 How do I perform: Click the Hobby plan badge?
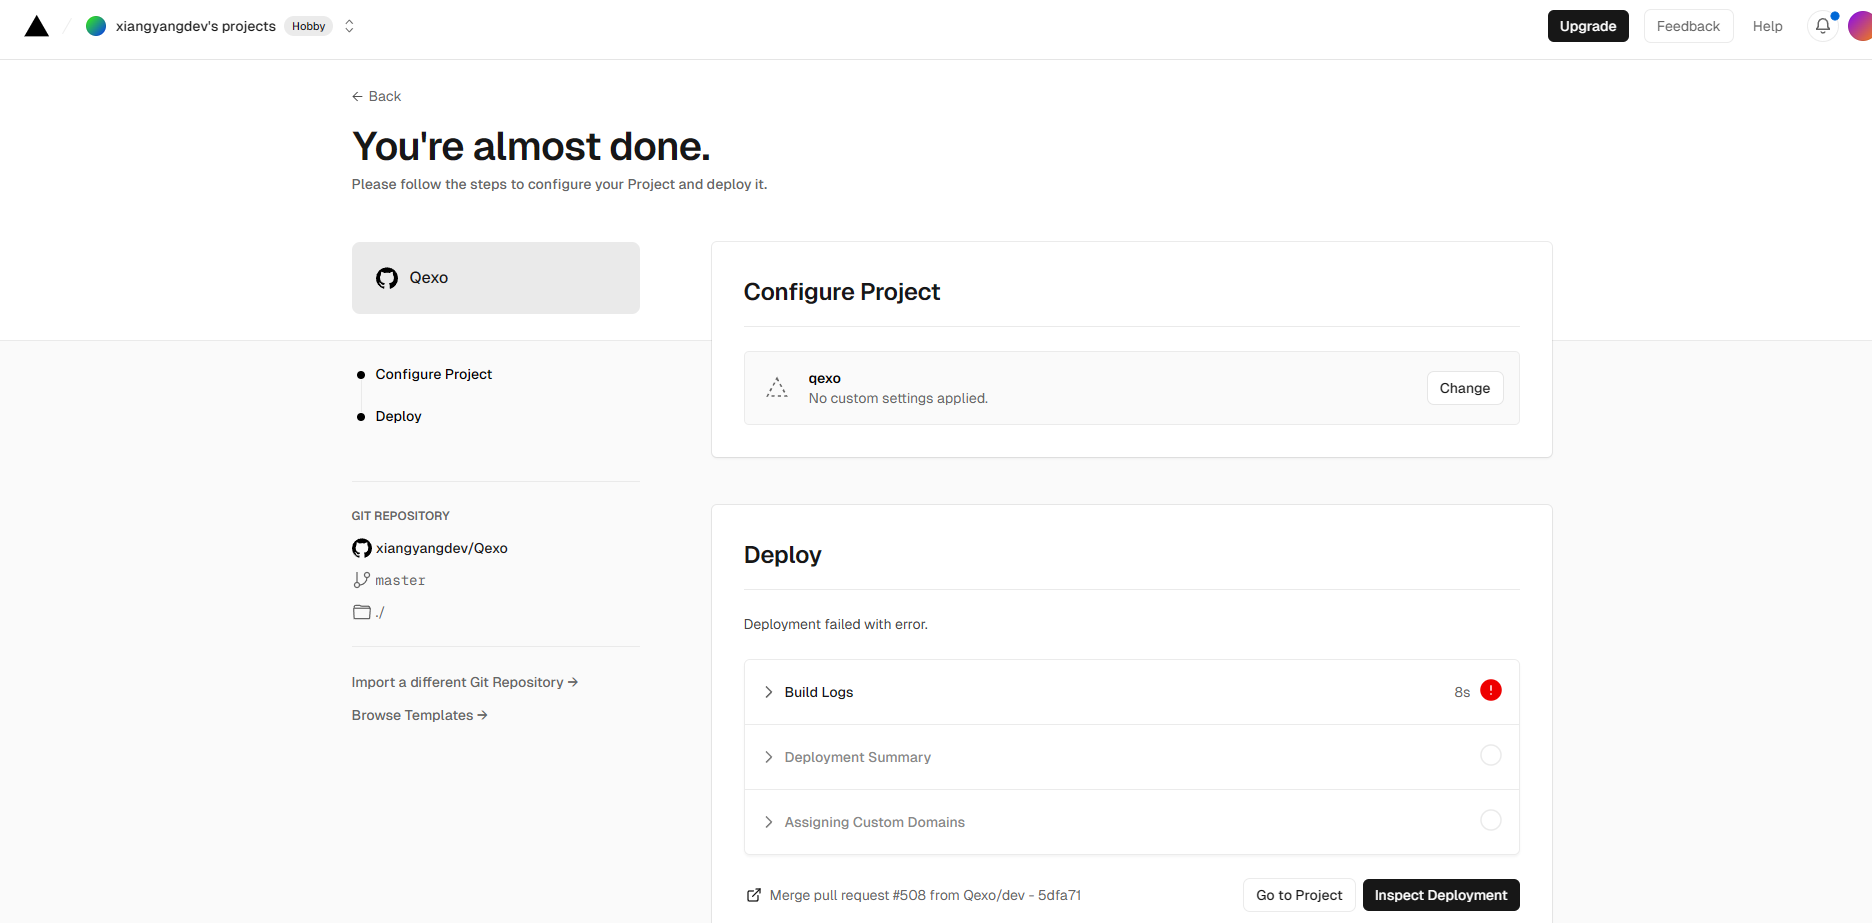tap(308, 26)
